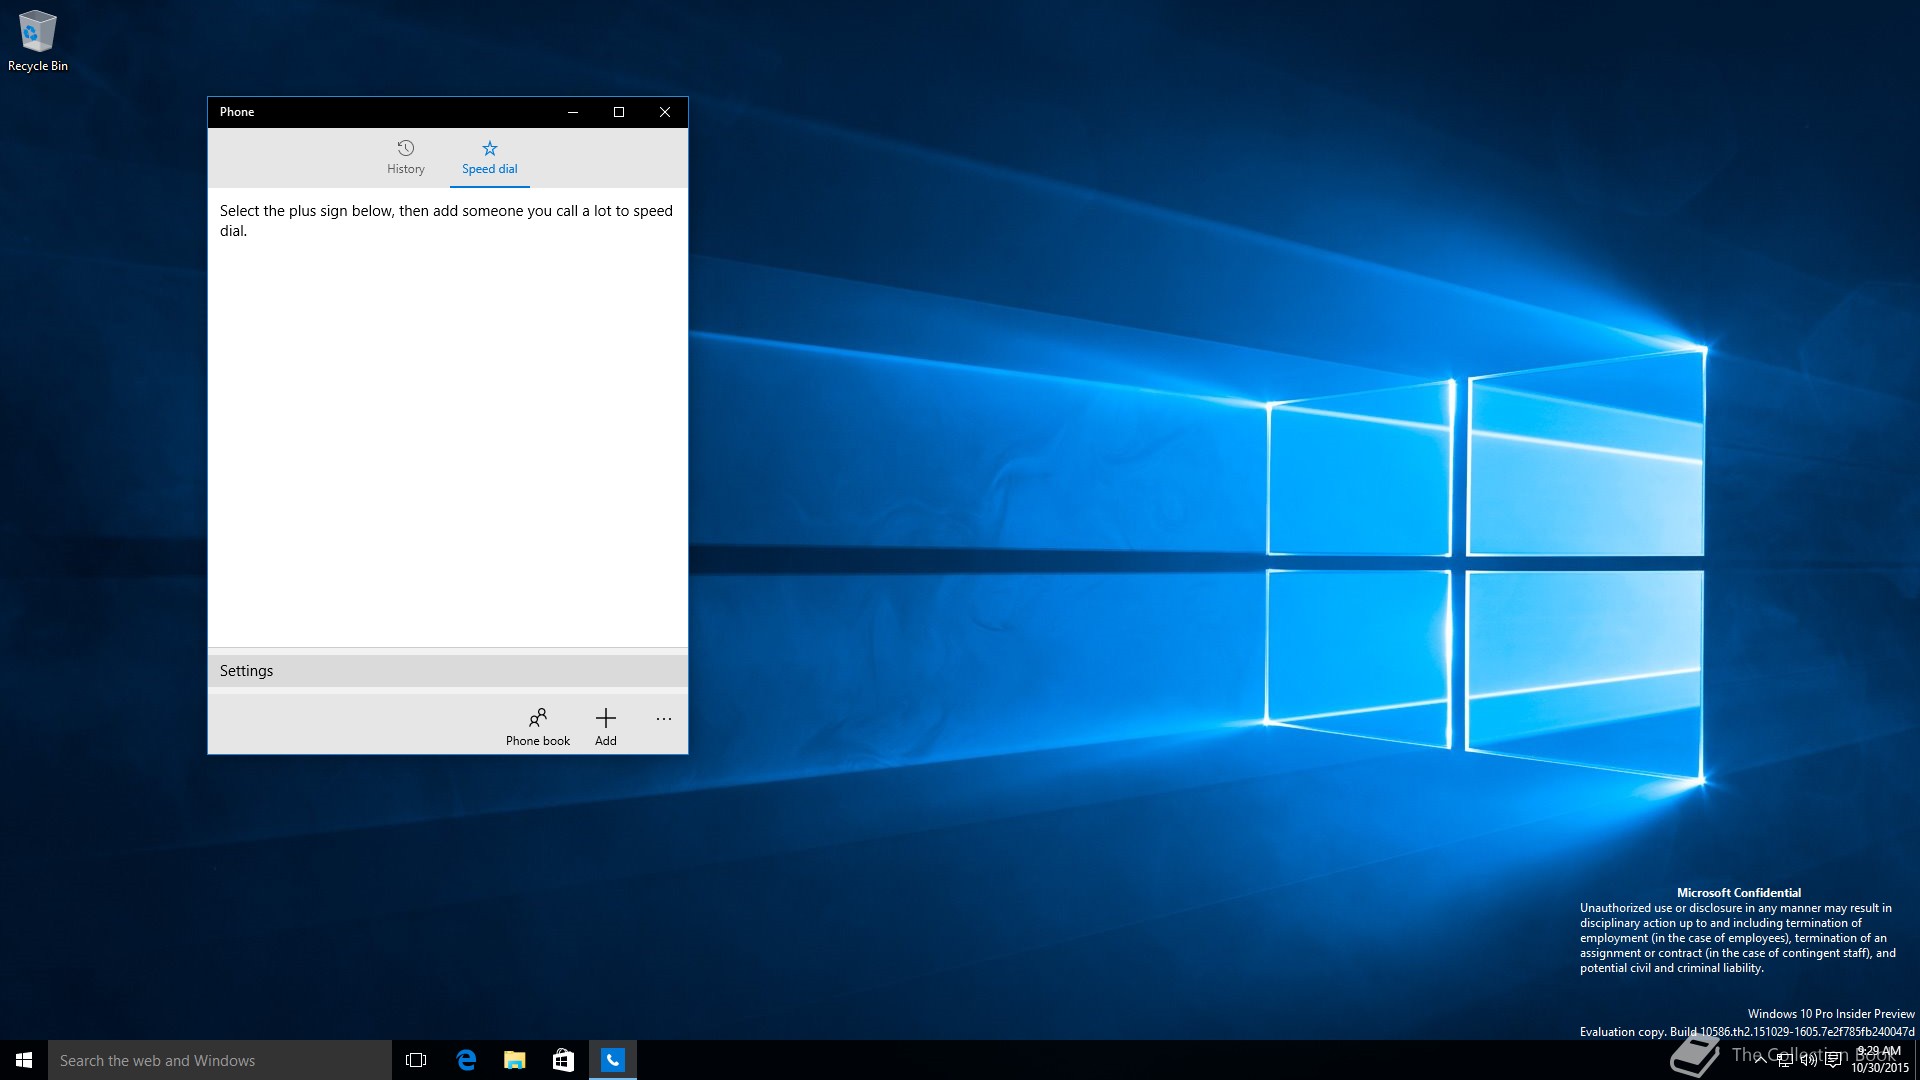
Task: Click the Phone window title bar text
Action: coord(237,112)
